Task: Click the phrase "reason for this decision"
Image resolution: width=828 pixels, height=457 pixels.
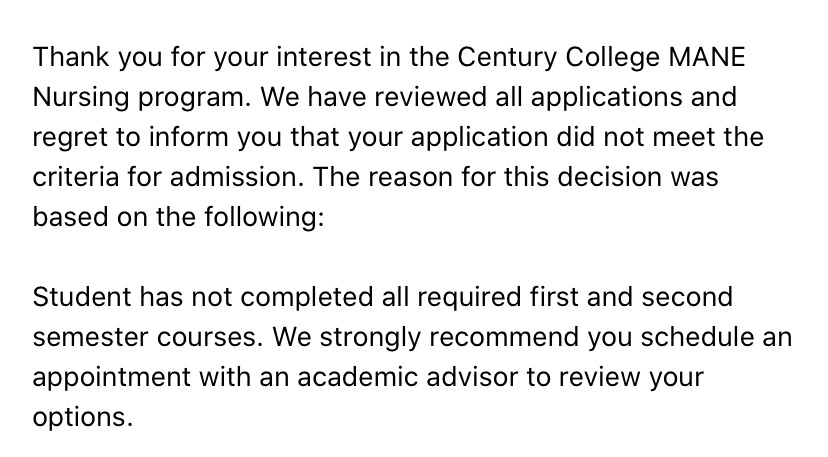Action: (x=515, y=178)
